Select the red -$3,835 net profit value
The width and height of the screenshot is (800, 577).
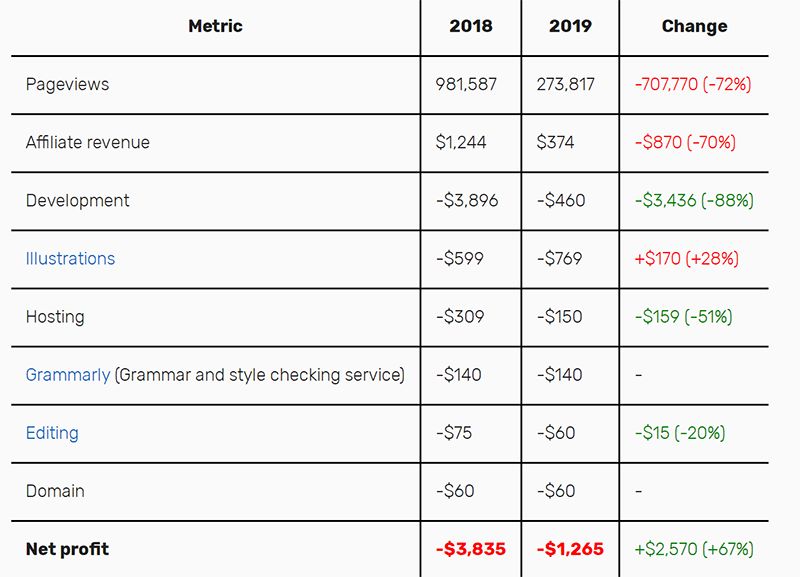click(471, 549)
